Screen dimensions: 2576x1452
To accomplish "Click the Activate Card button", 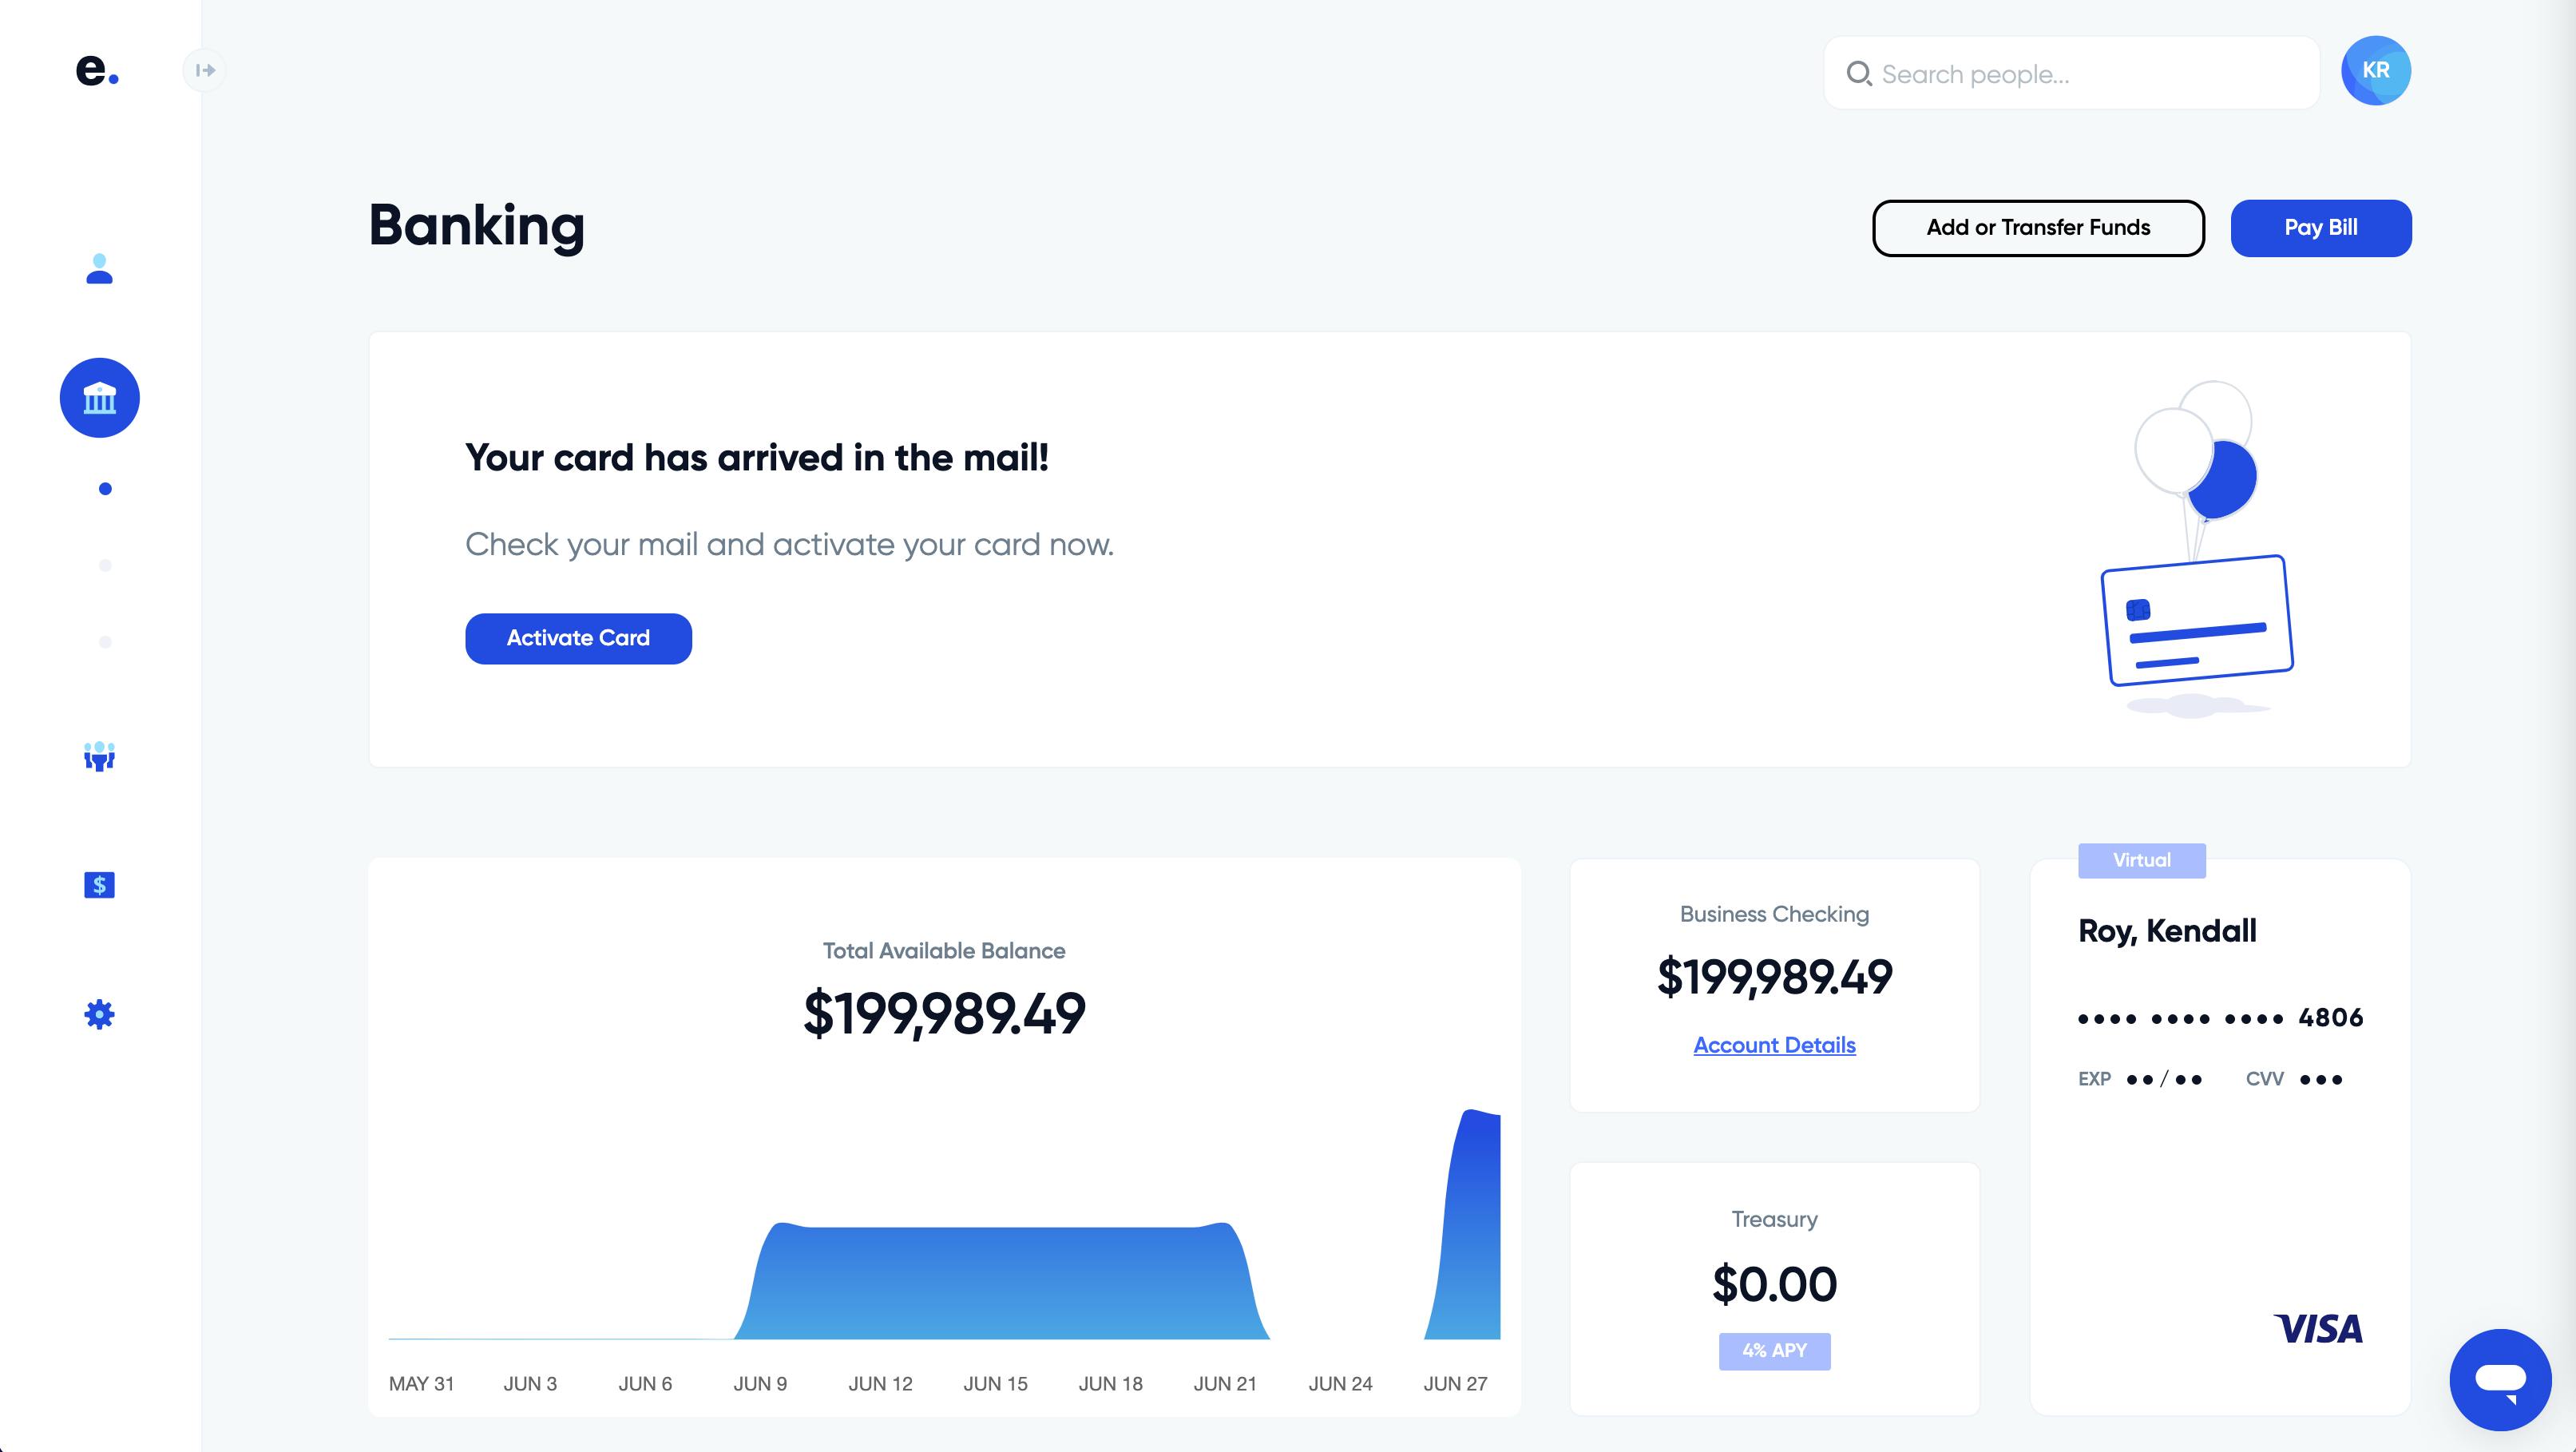I will (x=578, y=638).
